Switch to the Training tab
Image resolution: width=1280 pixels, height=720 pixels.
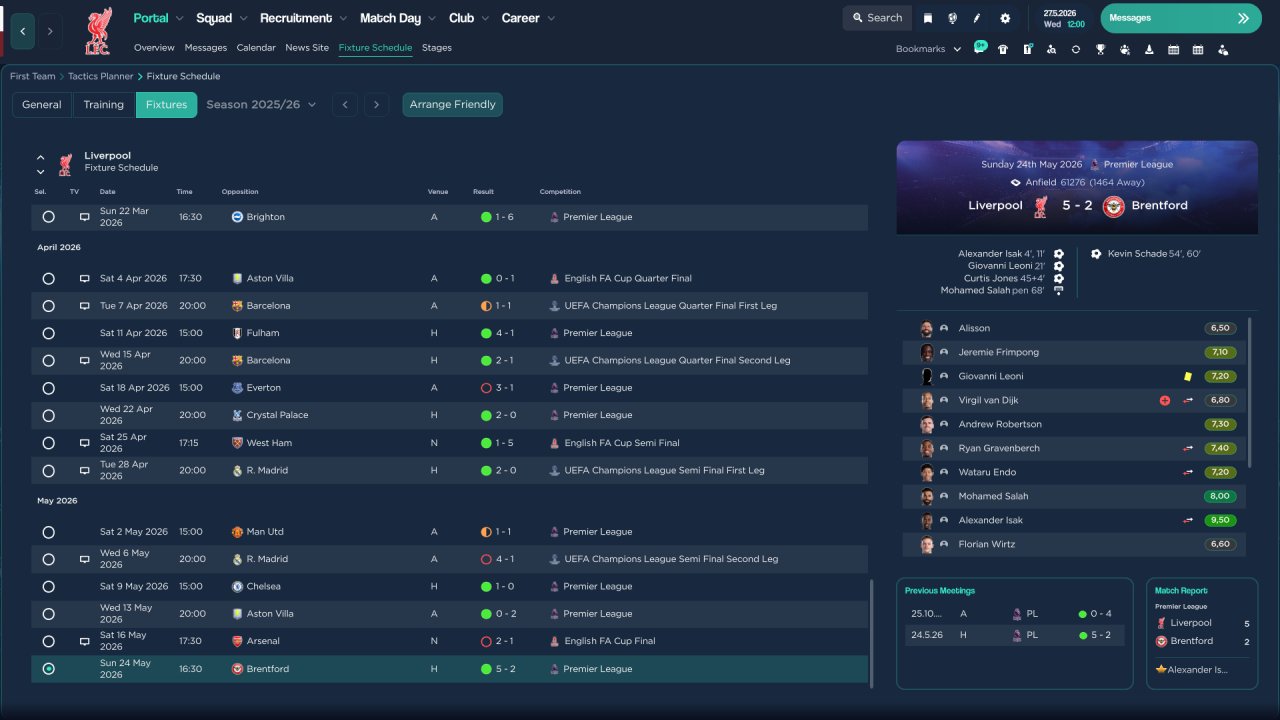104,105
